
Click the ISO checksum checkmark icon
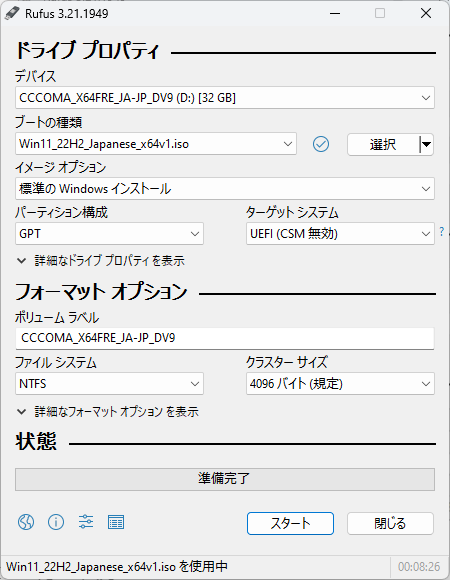[321, 144]
